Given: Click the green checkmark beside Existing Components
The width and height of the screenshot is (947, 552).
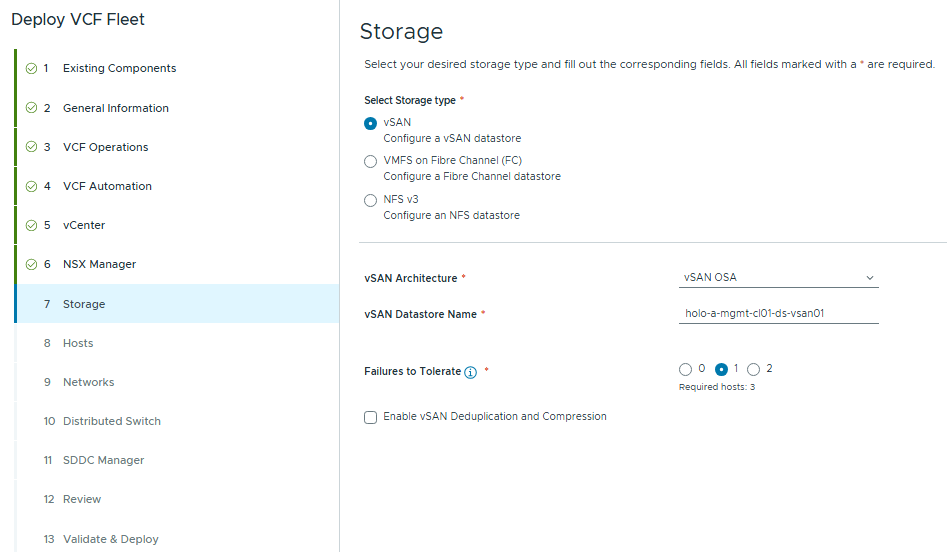Looking at the screenshot, I should point(32,69).
